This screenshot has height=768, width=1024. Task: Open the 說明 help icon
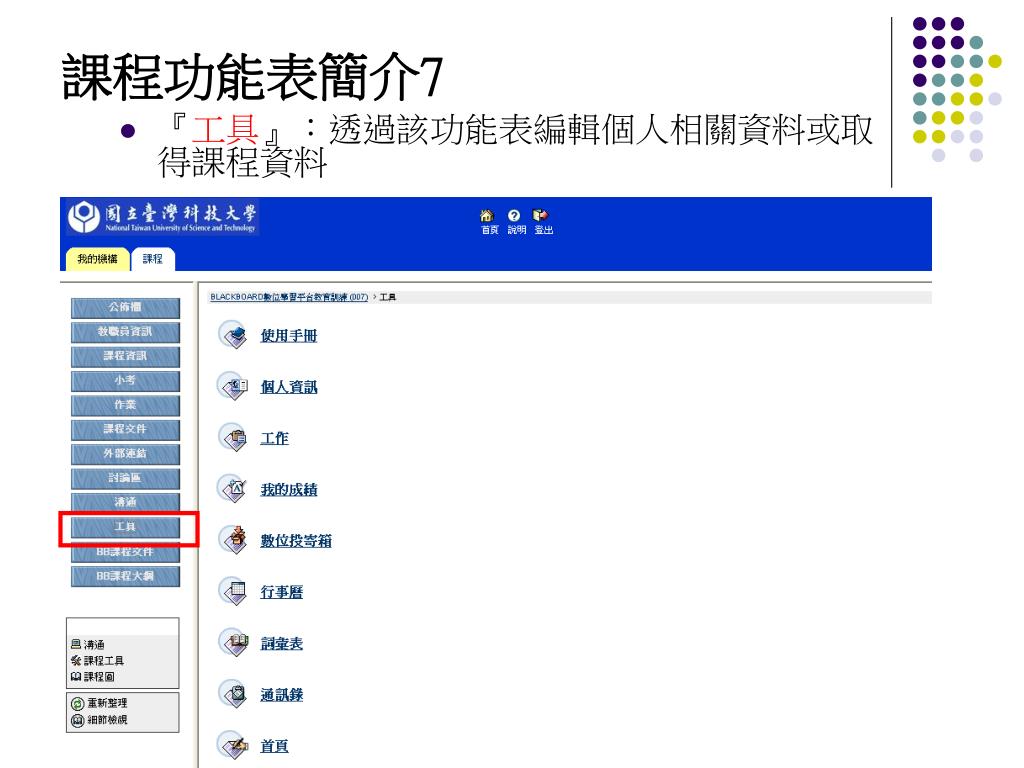click(514, 216)
